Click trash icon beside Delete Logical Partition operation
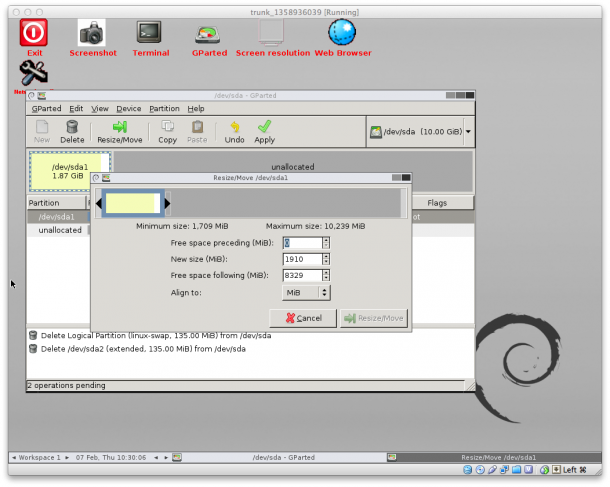 (33, 335)
